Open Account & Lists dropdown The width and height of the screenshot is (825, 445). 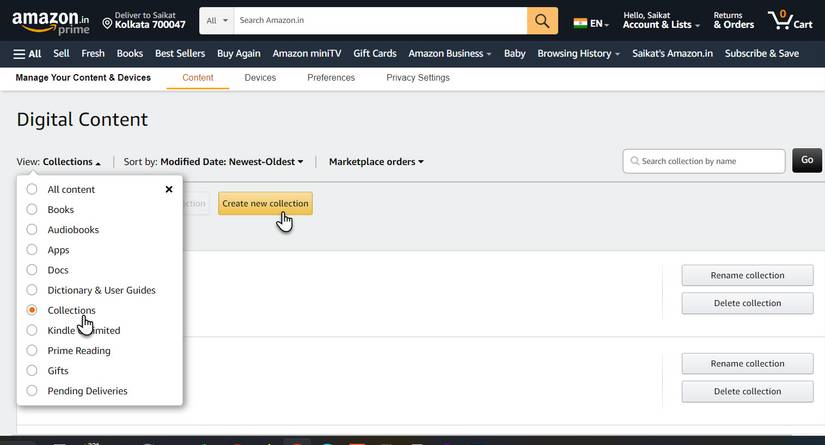click(661, 21)
